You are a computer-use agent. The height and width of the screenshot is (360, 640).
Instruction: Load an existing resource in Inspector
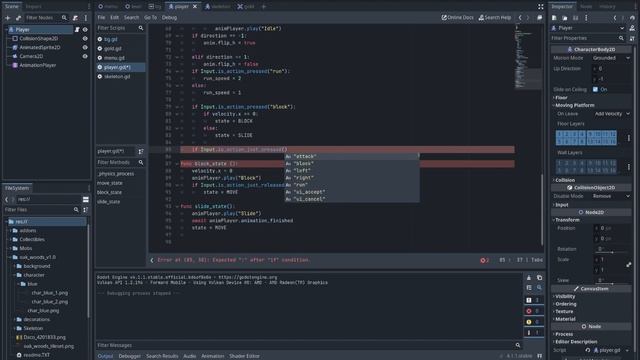[565, 18]
